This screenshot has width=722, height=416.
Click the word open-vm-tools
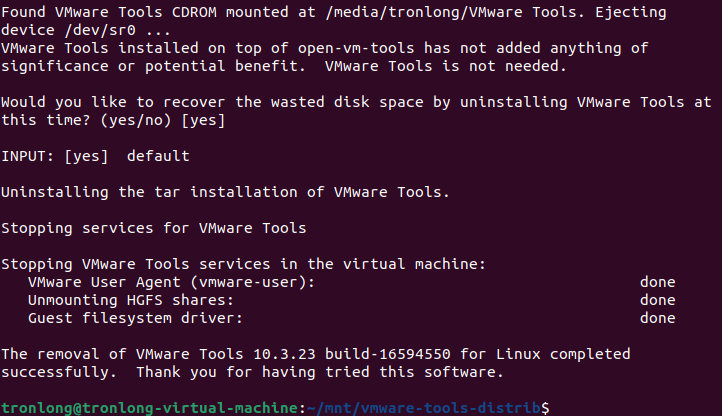pos(356,48)
